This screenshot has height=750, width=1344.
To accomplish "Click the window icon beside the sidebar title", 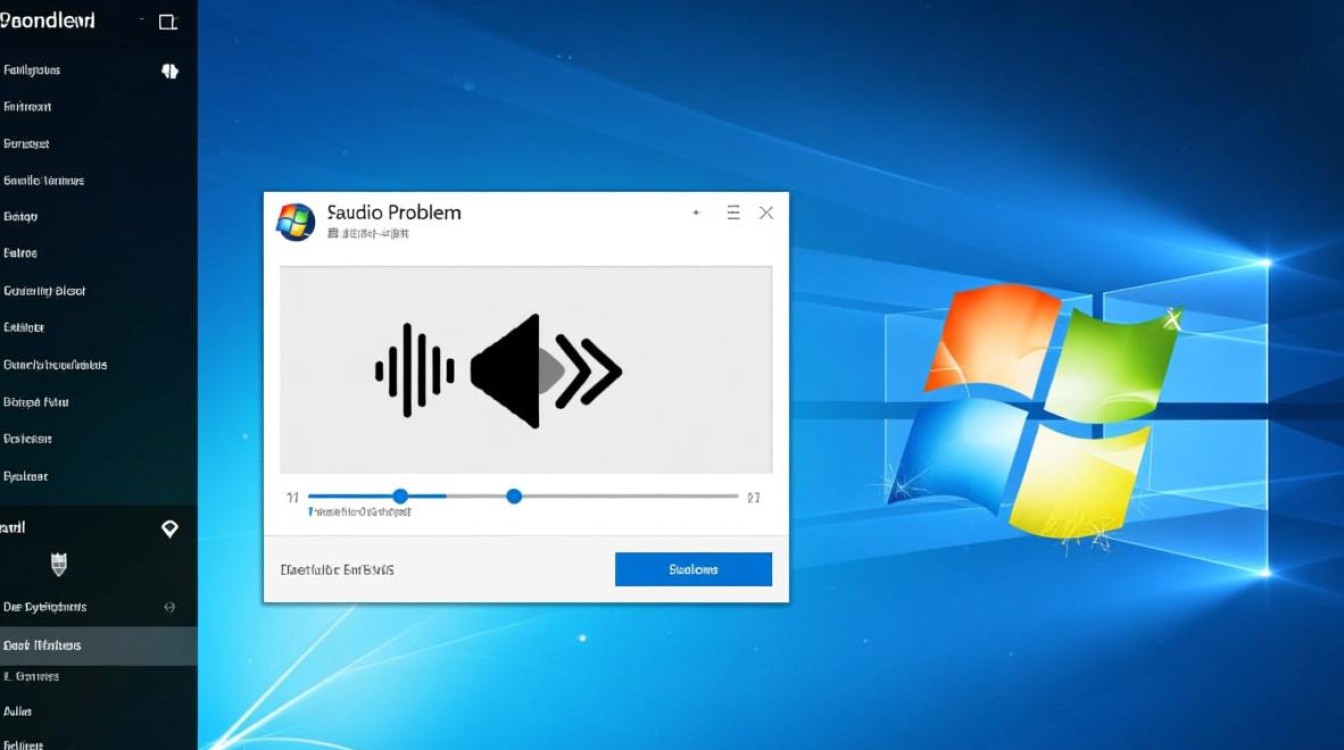I will 169,20.
